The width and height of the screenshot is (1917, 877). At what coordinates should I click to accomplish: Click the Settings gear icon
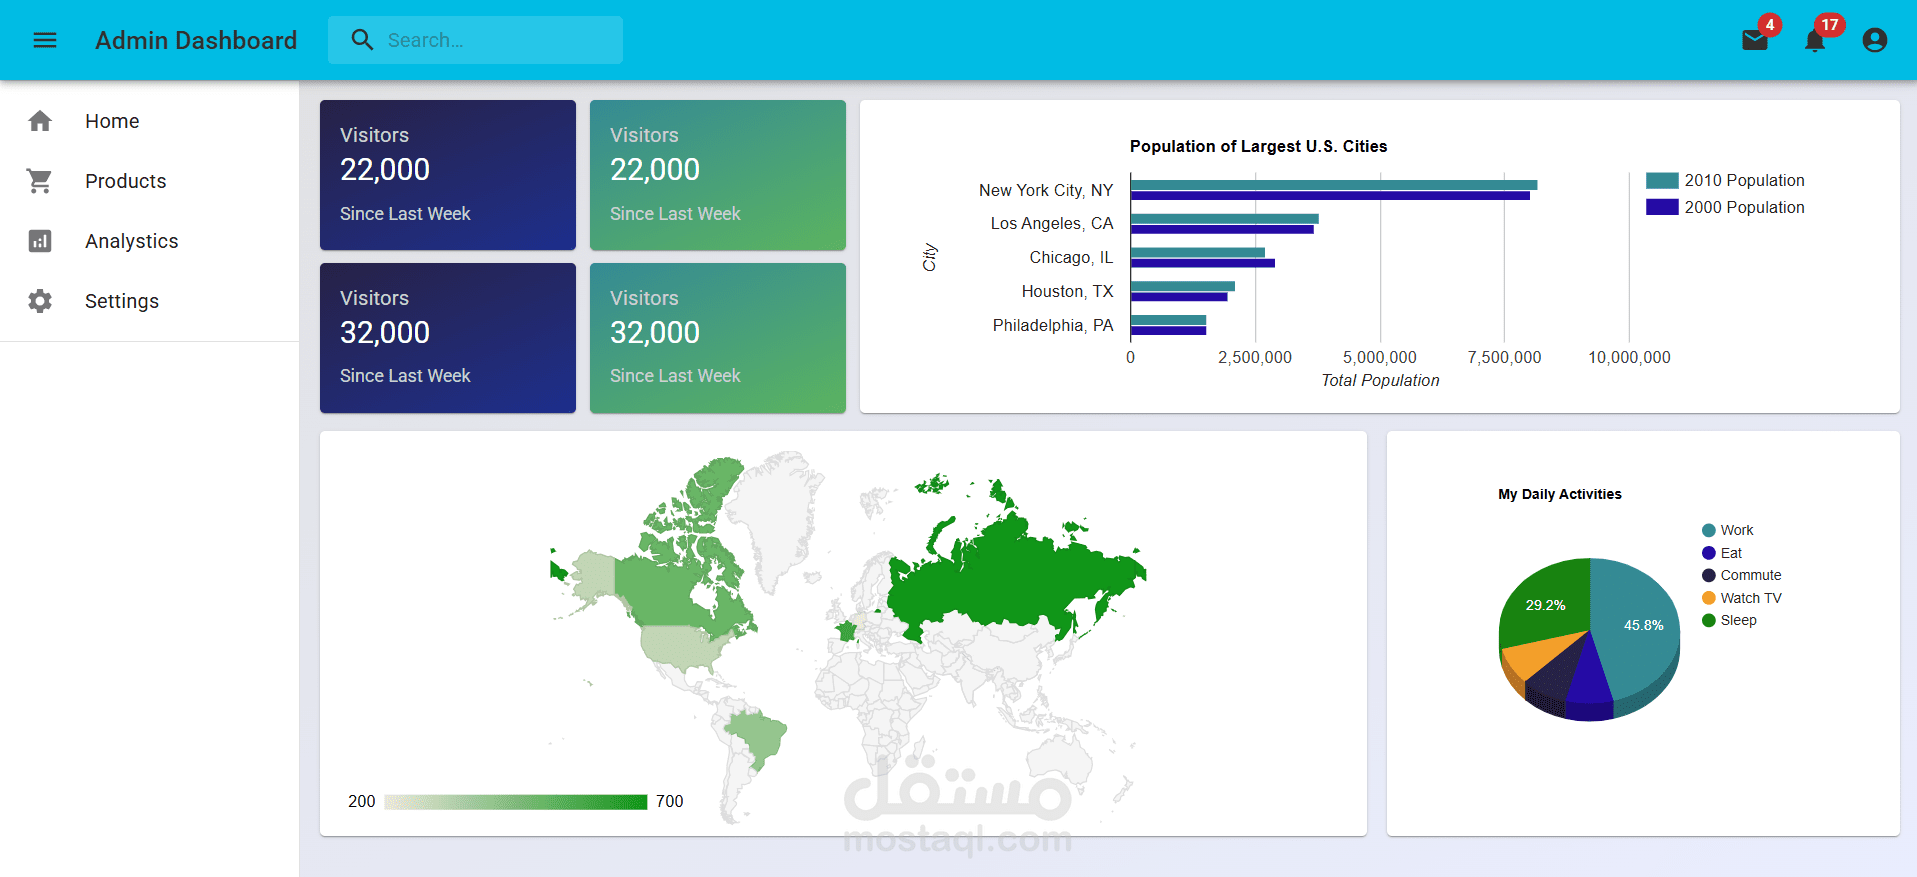point(40,301)
